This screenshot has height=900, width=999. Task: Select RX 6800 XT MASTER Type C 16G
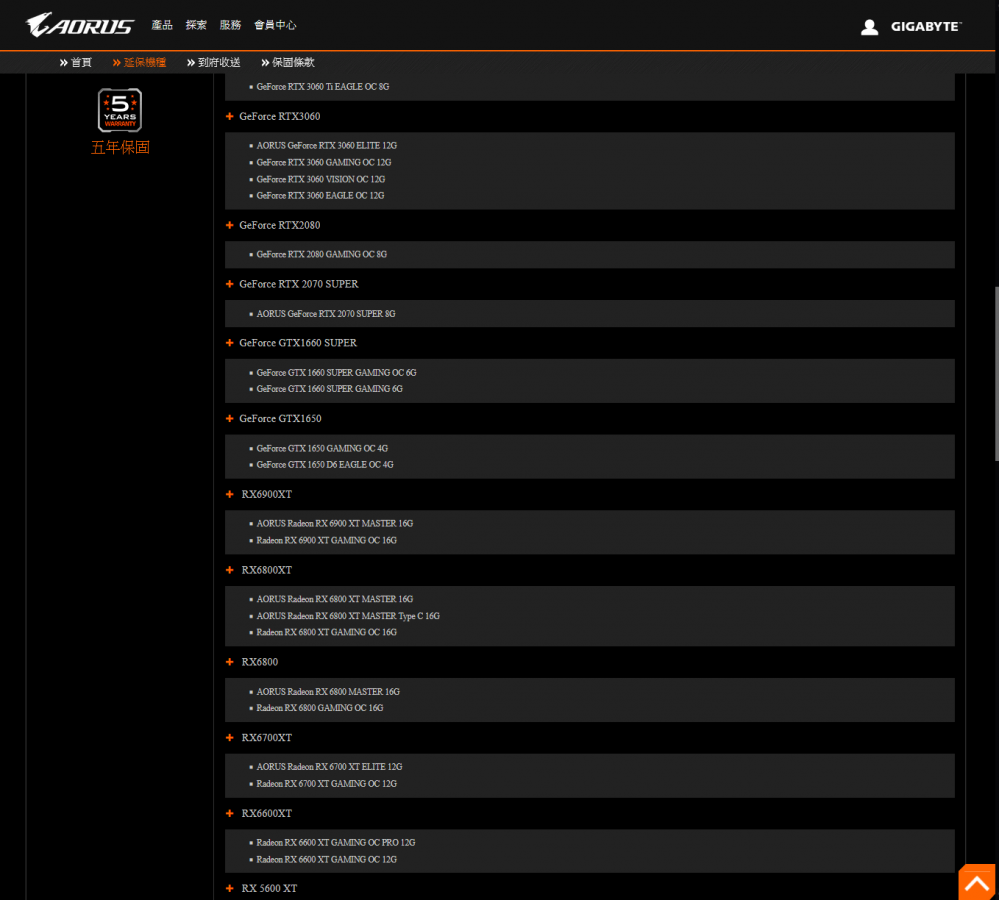click(348, 616)
